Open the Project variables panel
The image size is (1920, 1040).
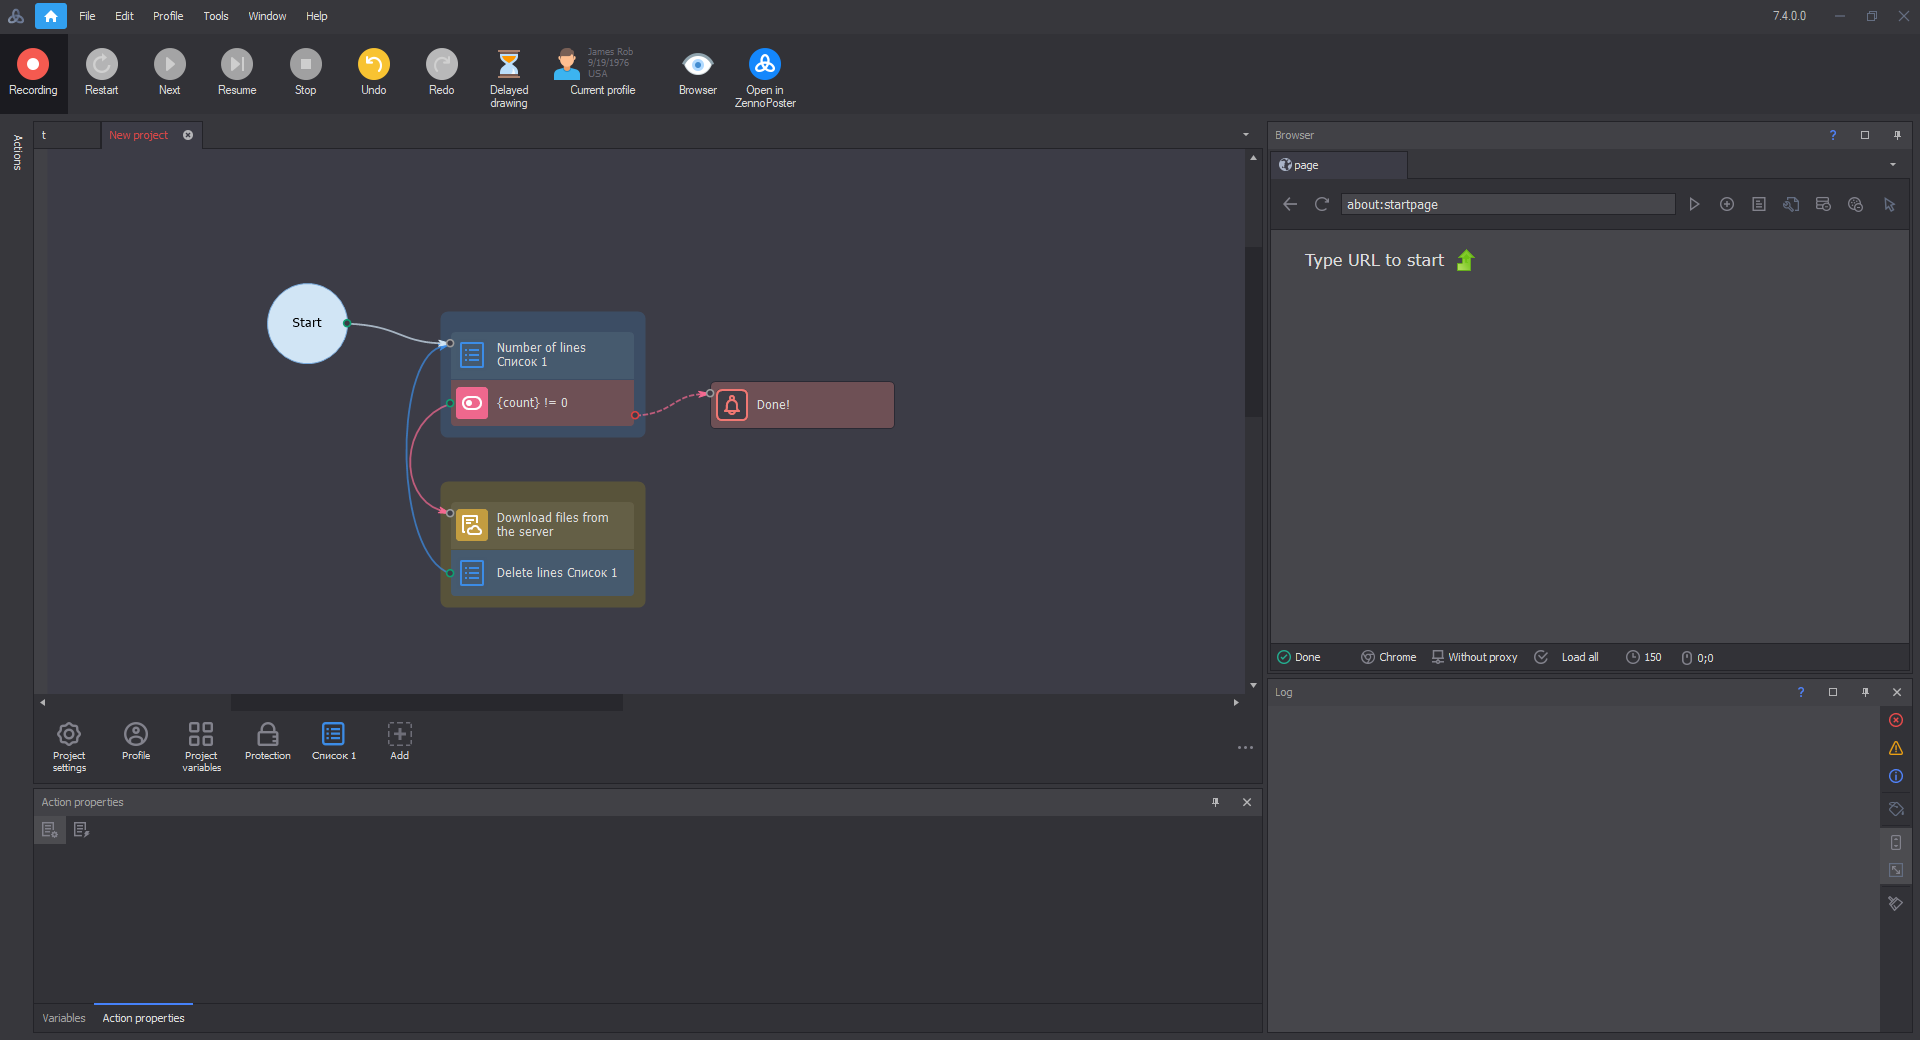tap(201, 735)
